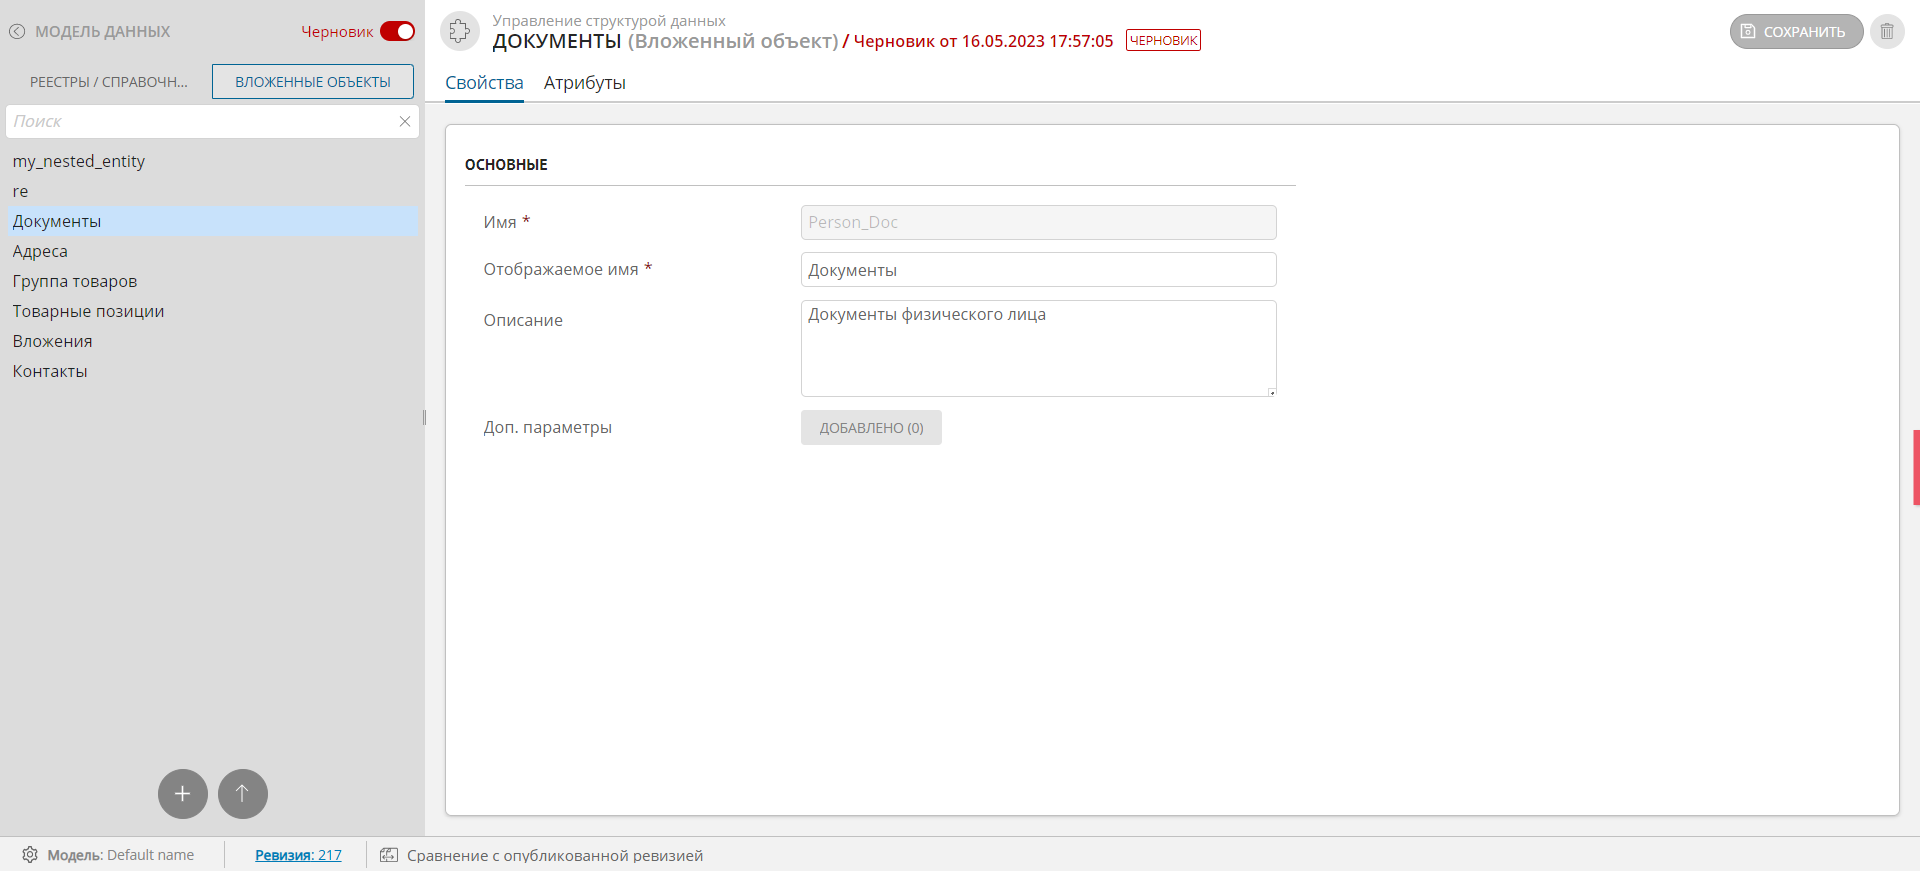Image resolution: width=1920 pixels, height=871 pixels.
Task: Click the Отображаемое имя input field
Action: pos(1038,270)
